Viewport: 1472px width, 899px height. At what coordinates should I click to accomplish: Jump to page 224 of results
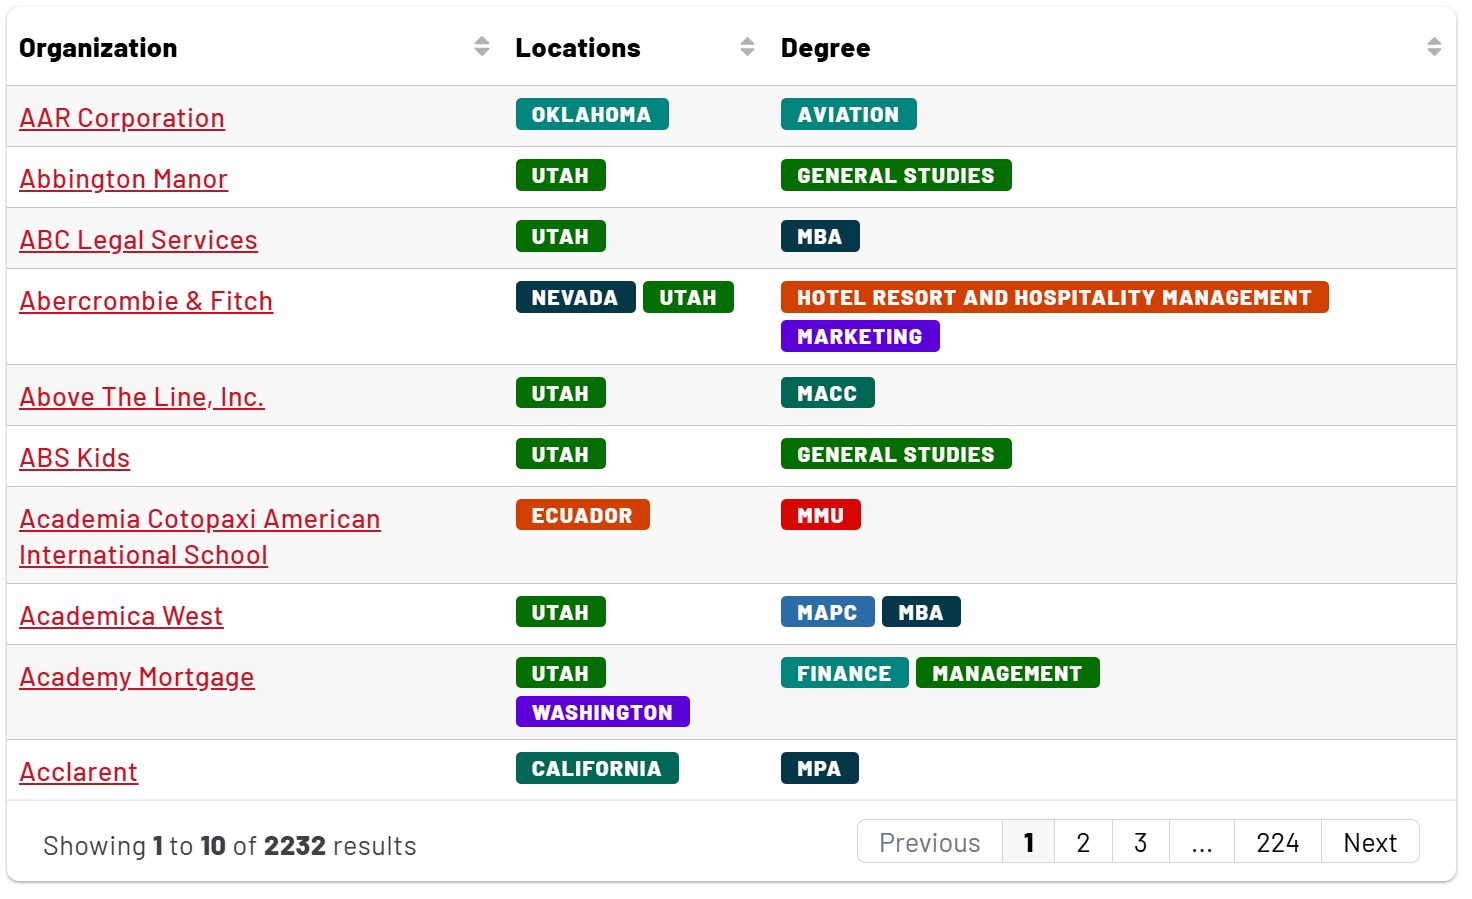click(x=1277, y=843)
